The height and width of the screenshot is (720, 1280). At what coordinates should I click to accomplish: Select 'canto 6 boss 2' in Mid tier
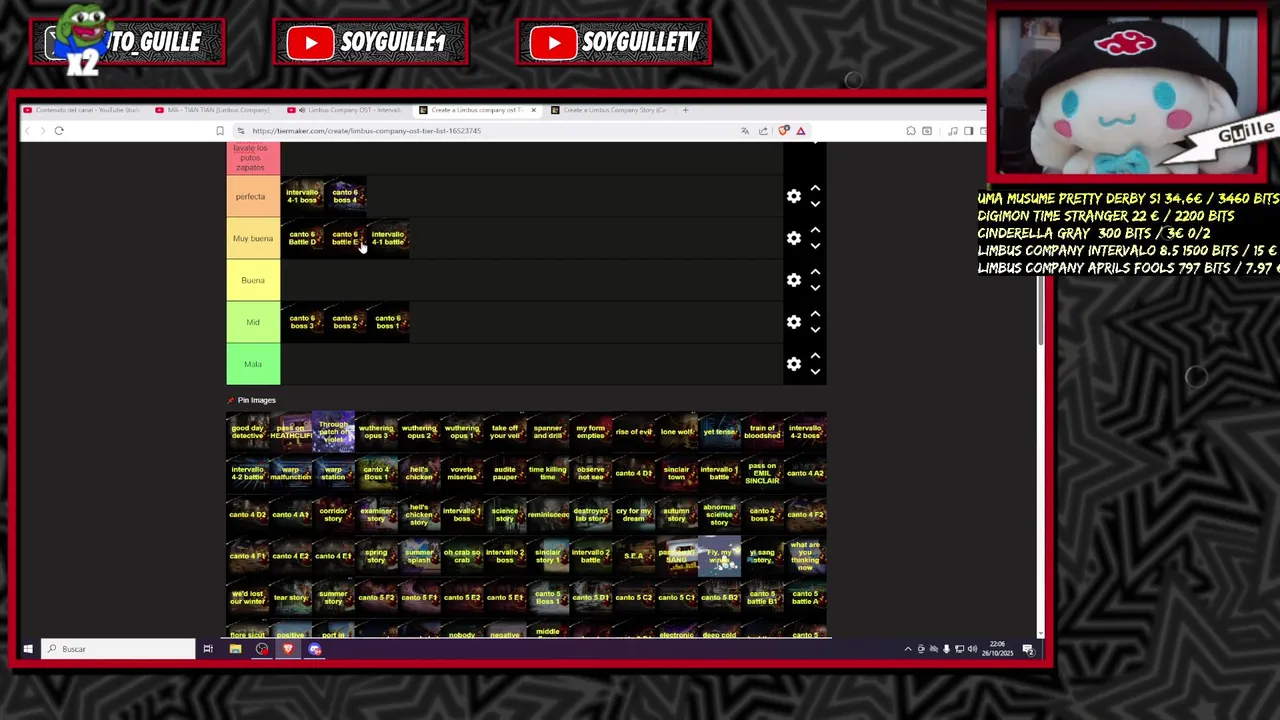coord(345,322)
